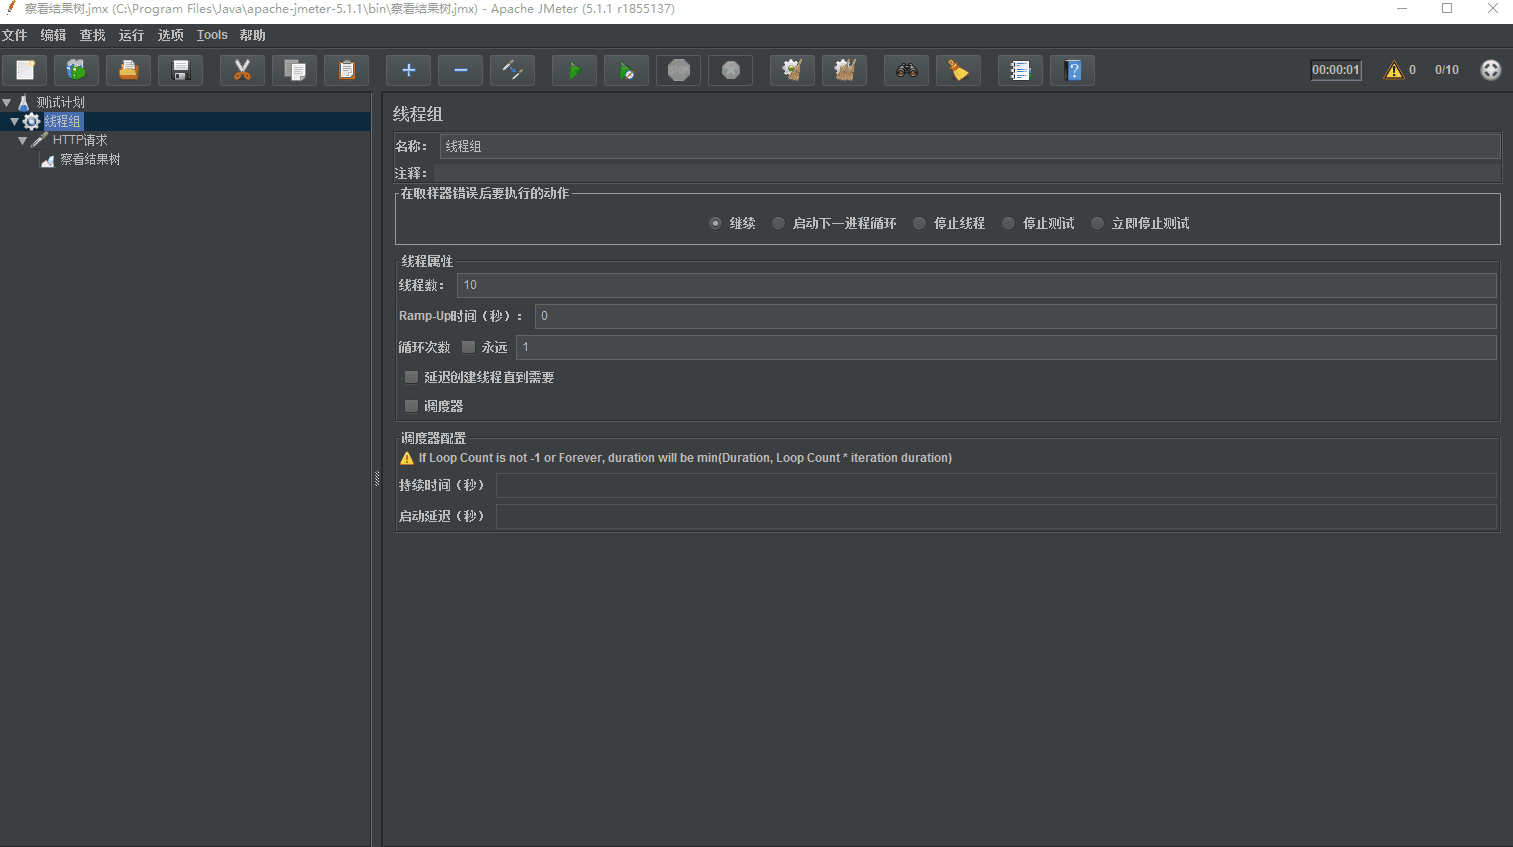Open the function helper list icon

(x=1020, y=70)
